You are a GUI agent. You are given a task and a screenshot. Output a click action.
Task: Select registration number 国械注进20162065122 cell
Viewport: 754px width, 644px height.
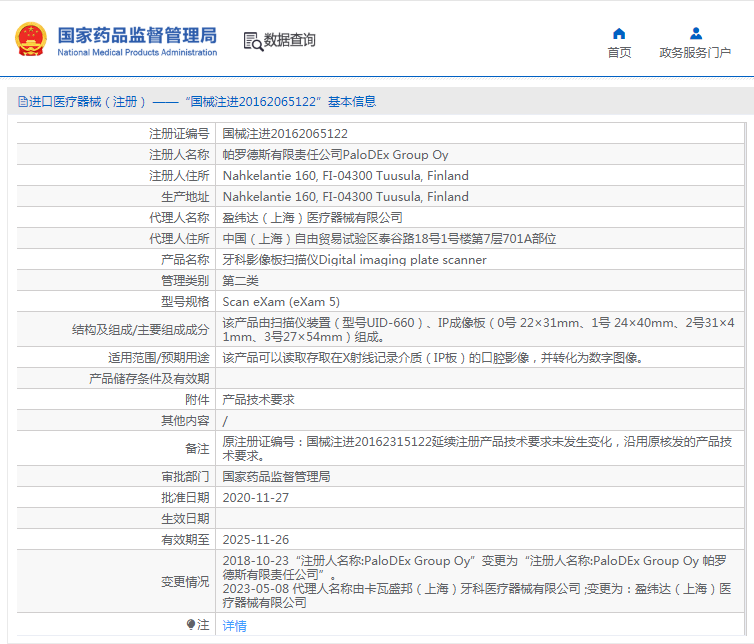click(285, 134)
